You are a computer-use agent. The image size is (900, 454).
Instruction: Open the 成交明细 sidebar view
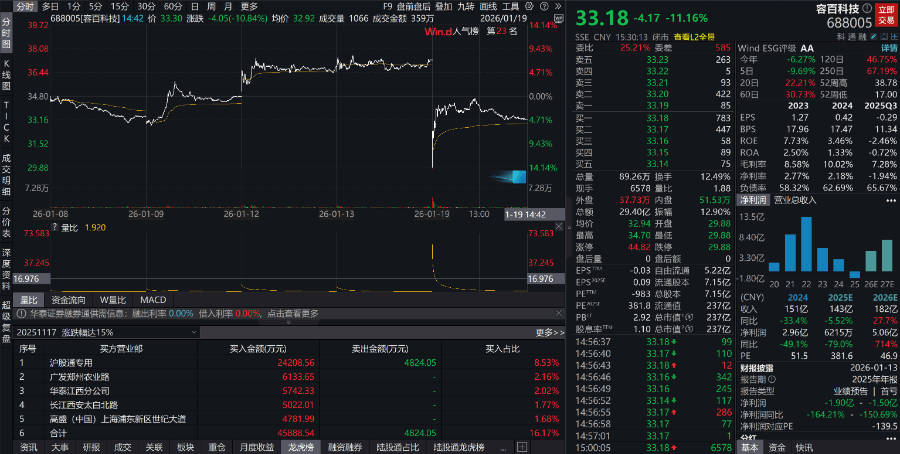6,174
